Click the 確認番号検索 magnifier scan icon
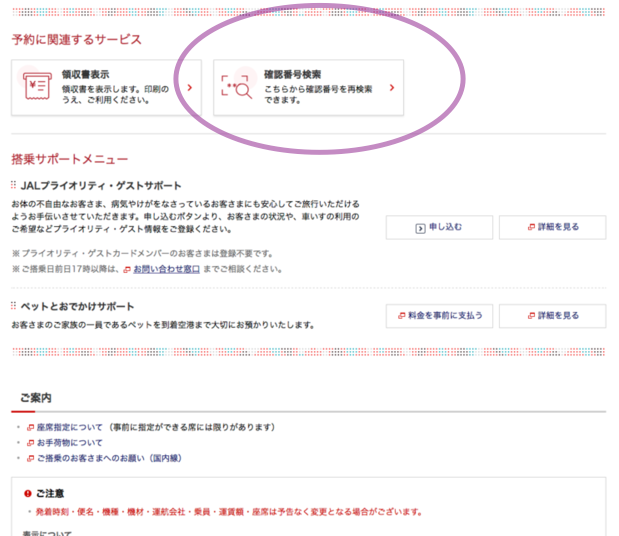The height and width of the screenshot is (536, 619). point(236,87)
